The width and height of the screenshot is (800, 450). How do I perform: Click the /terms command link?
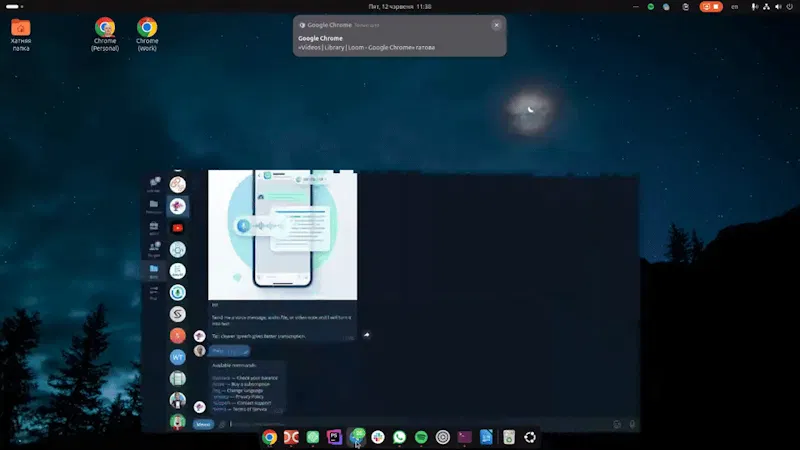pos(219,409)
